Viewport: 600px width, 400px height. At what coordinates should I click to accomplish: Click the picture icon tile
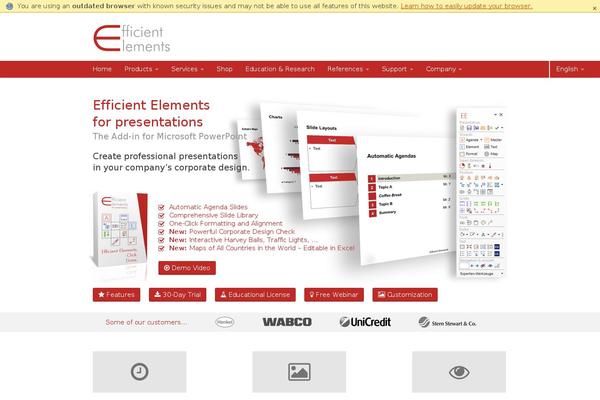coord(299,372)
